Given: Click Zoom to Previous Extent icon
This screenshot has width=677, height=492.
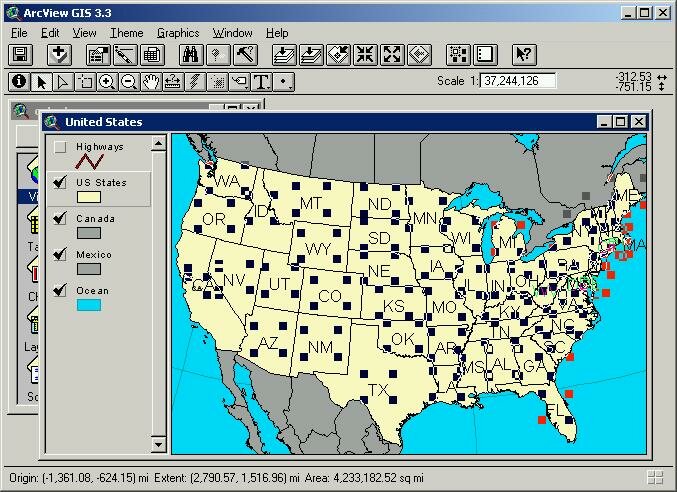Looking at the screenshot, I should [x=419, y=55].
